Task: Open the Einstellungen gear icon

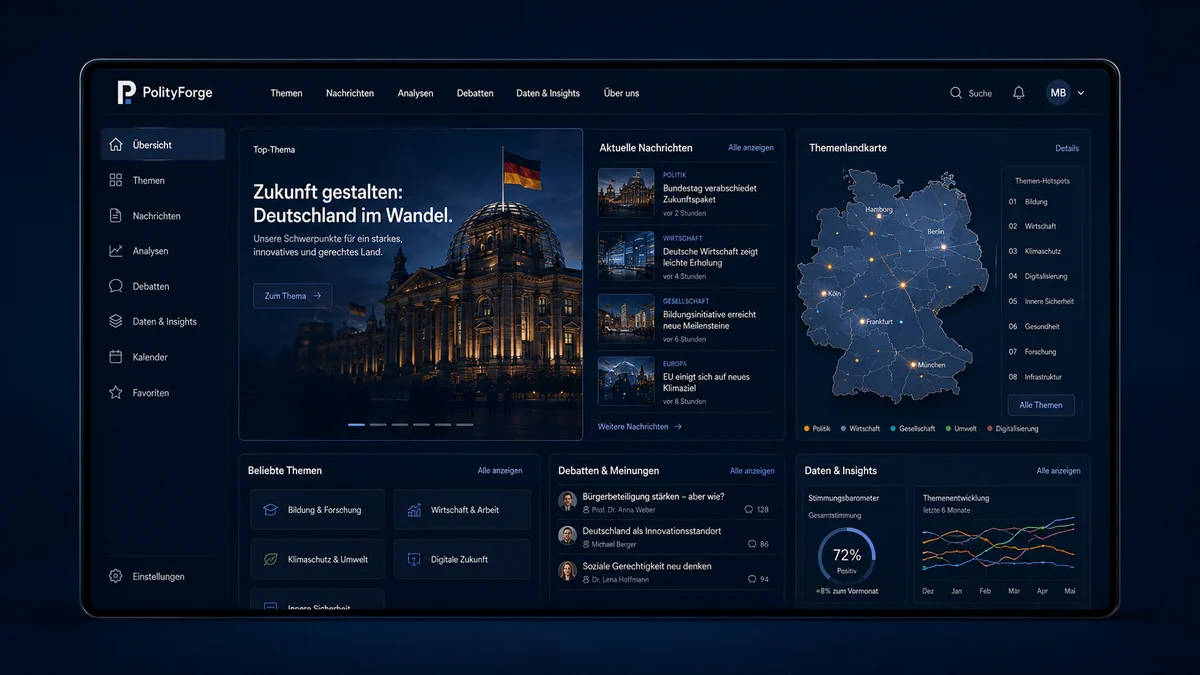Action: [x=116, y=577]
